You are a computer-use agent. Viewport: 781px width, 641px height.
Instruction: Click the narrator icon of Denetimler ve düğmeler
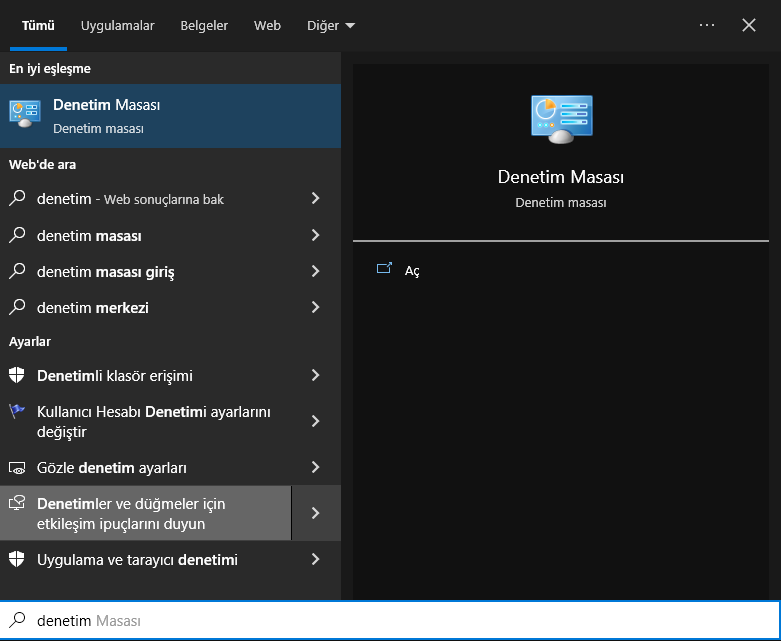[17, 503]
